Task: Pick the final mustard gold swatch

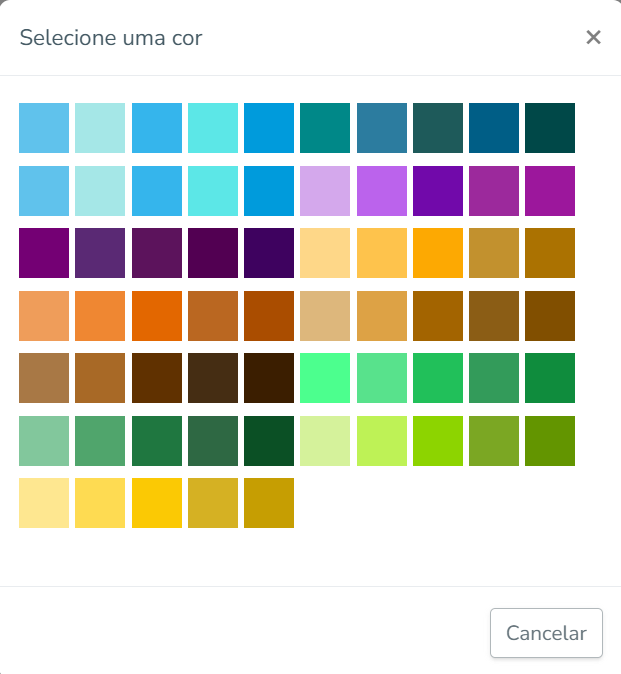Action: [269, 503]
